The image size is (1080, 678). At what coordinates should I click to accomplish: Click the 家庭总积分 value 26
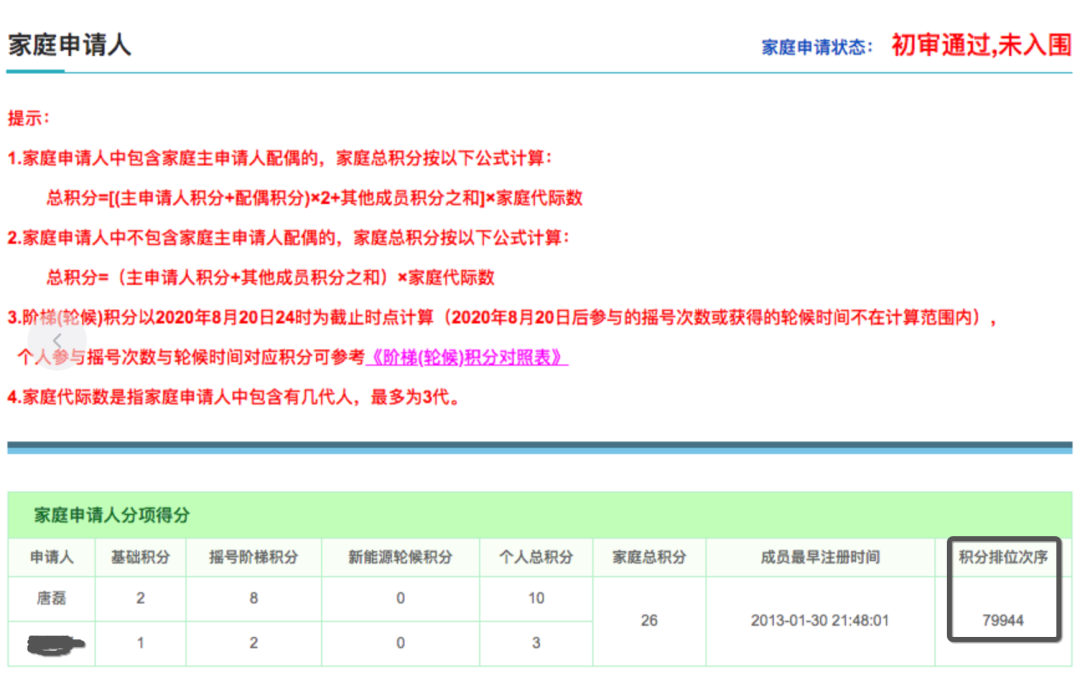tap(649, 620)
